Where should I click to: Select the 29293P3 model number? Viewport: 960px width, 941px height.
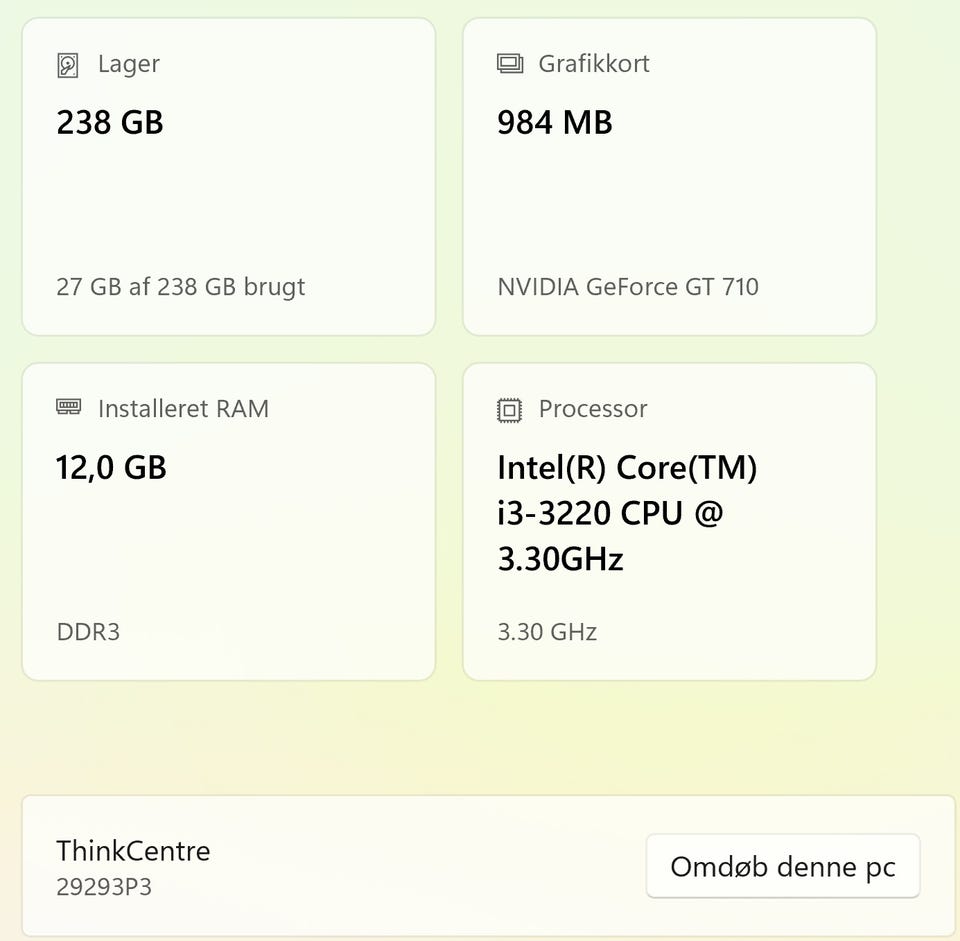coord(104,887)
